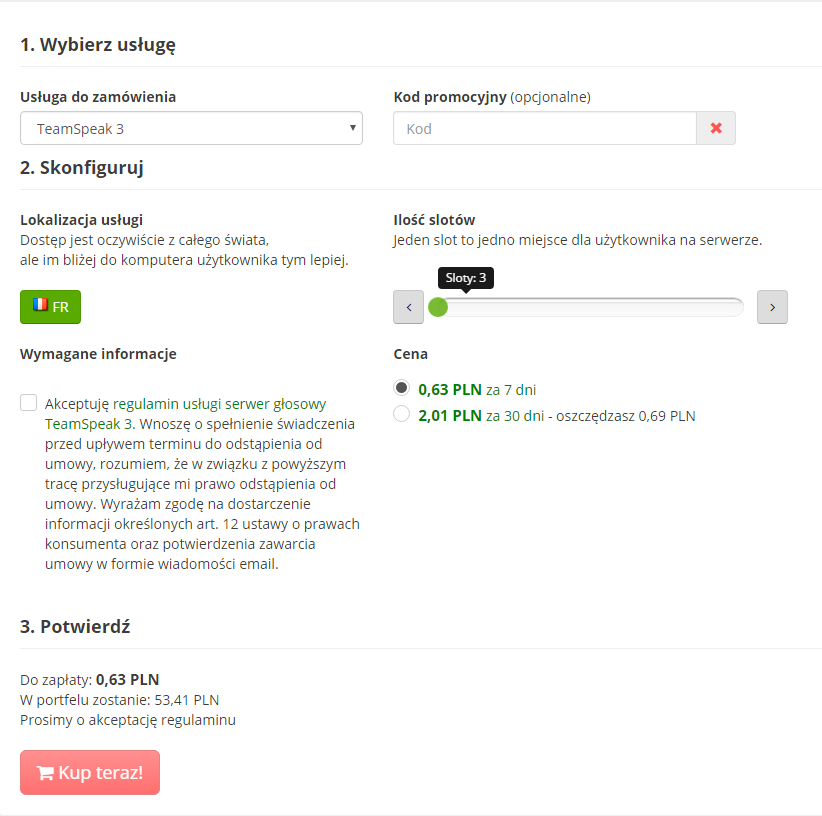This screenshot has height=816, width=822.
Task: Choose 2,01 PLN for 30 days option
Action: click(x=402, y=414)
